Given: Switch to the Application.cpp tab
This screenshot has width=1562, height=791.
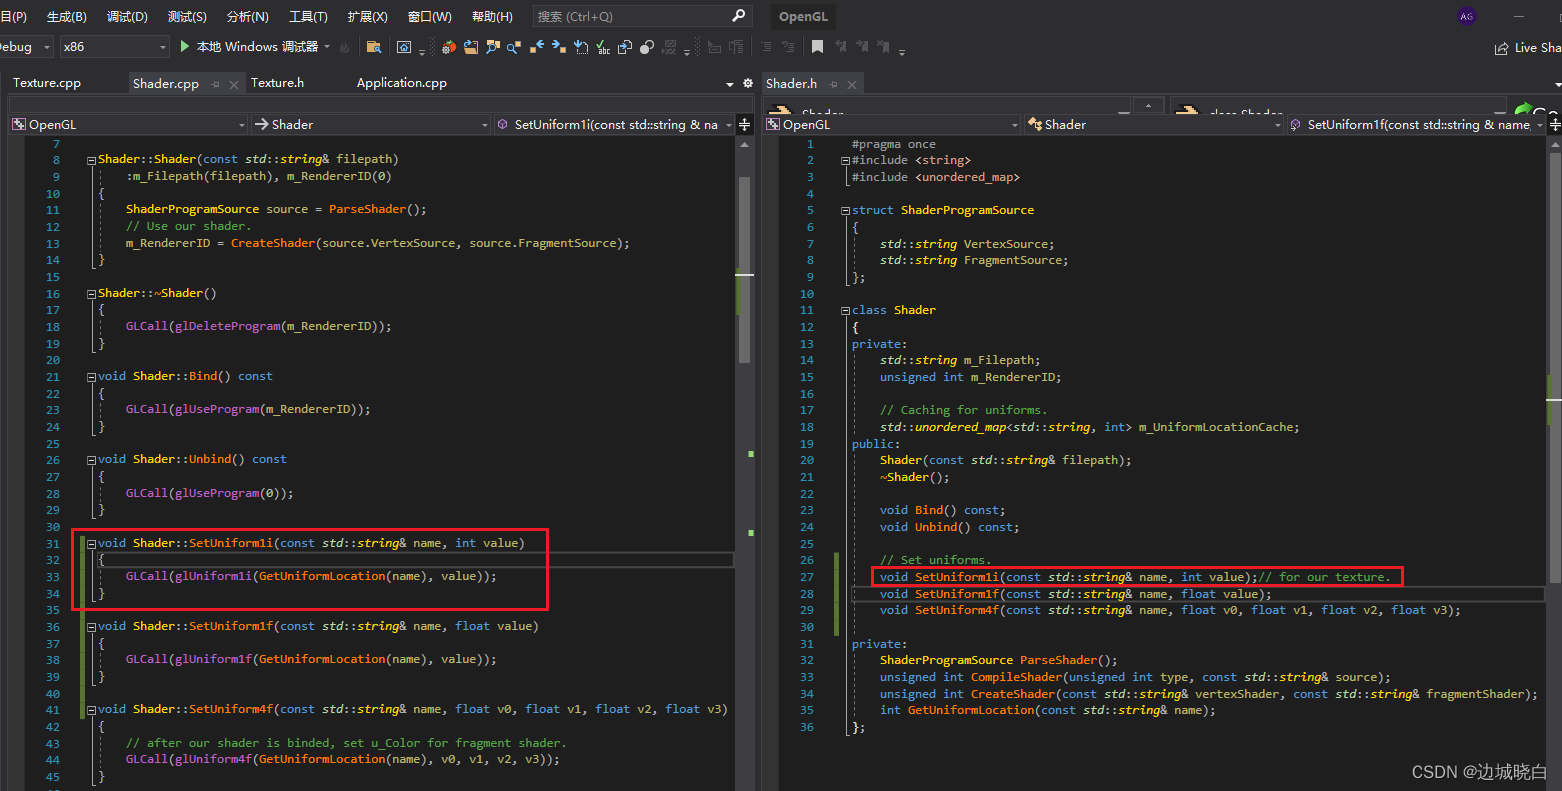Looking at the screenshot, I should pyautogui.click(x=401, y=83).
